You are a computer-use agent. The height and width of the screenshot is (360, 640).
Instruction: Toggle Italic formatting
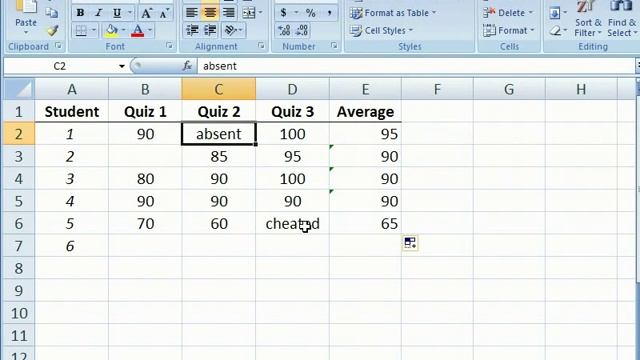98,13
